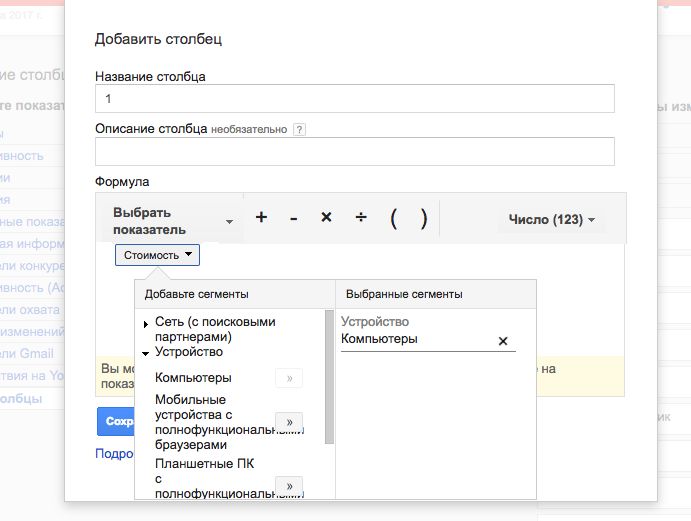Viewport: 691px width, 521px height.
Task: Open the Стоимость metric chip dropdown
Action: (157, 255)
